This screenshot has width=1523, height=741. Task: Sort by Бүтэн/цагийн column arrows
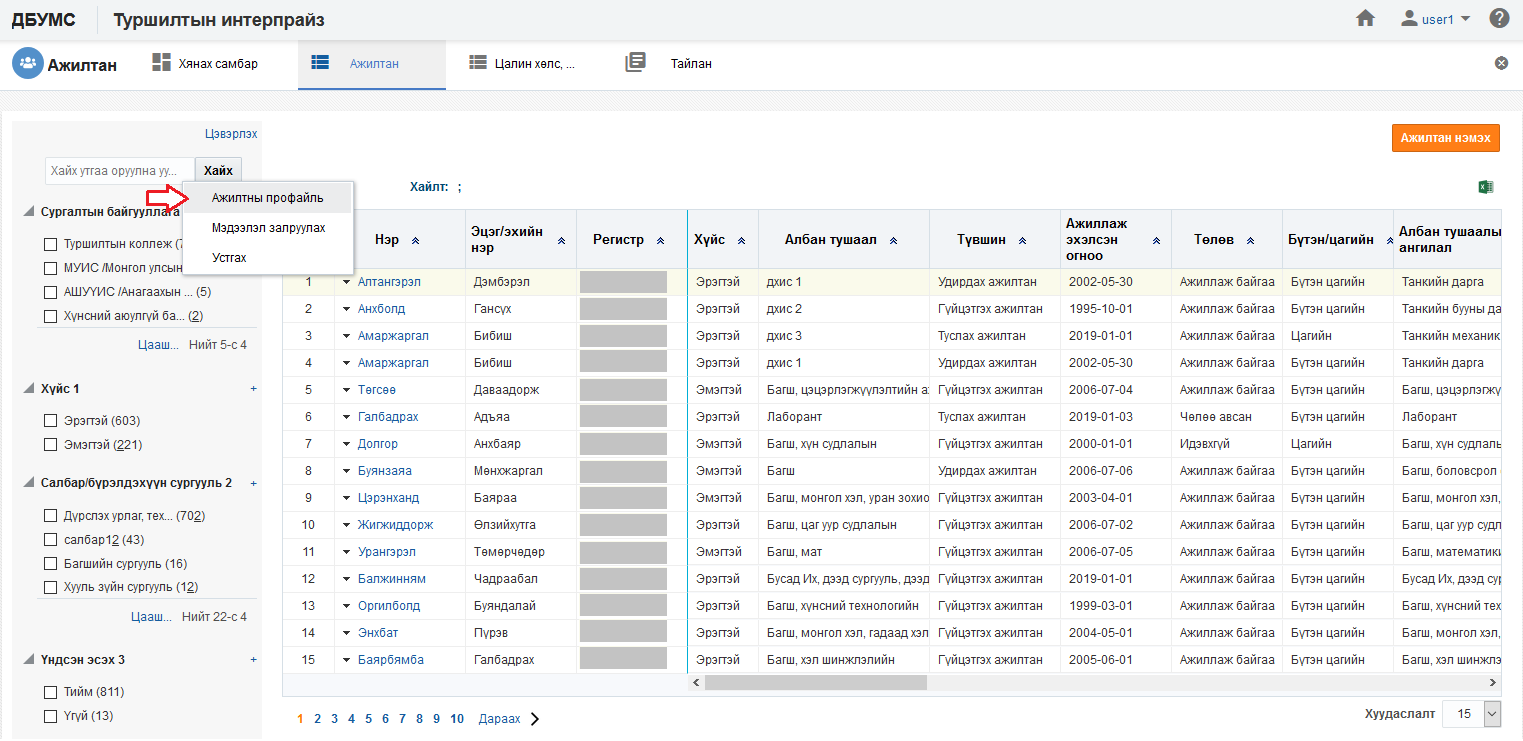click(x=1390, y=241)
